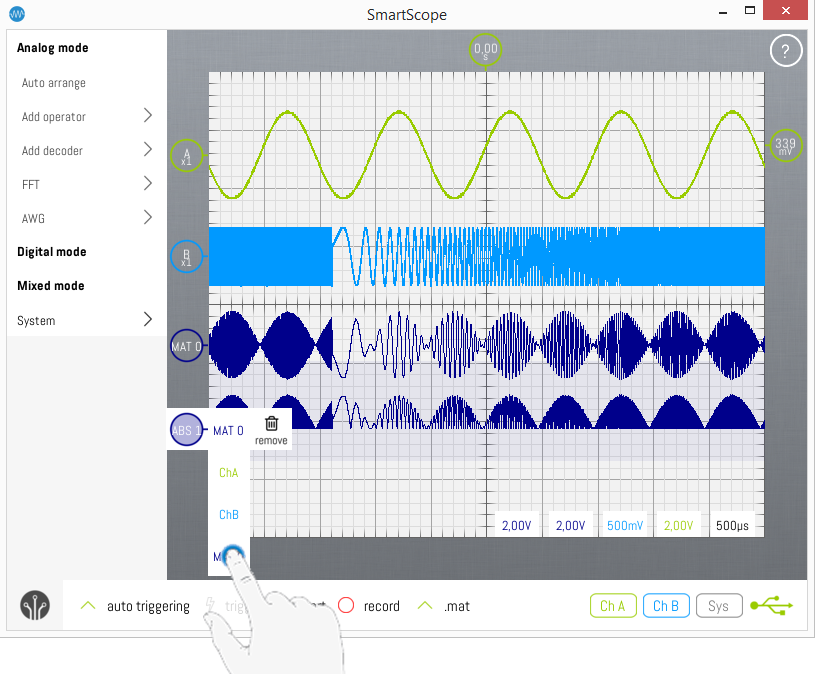The image size is (815, 674).
Task: Click the MAT 0 operator indicator
Action: point(186,347)
